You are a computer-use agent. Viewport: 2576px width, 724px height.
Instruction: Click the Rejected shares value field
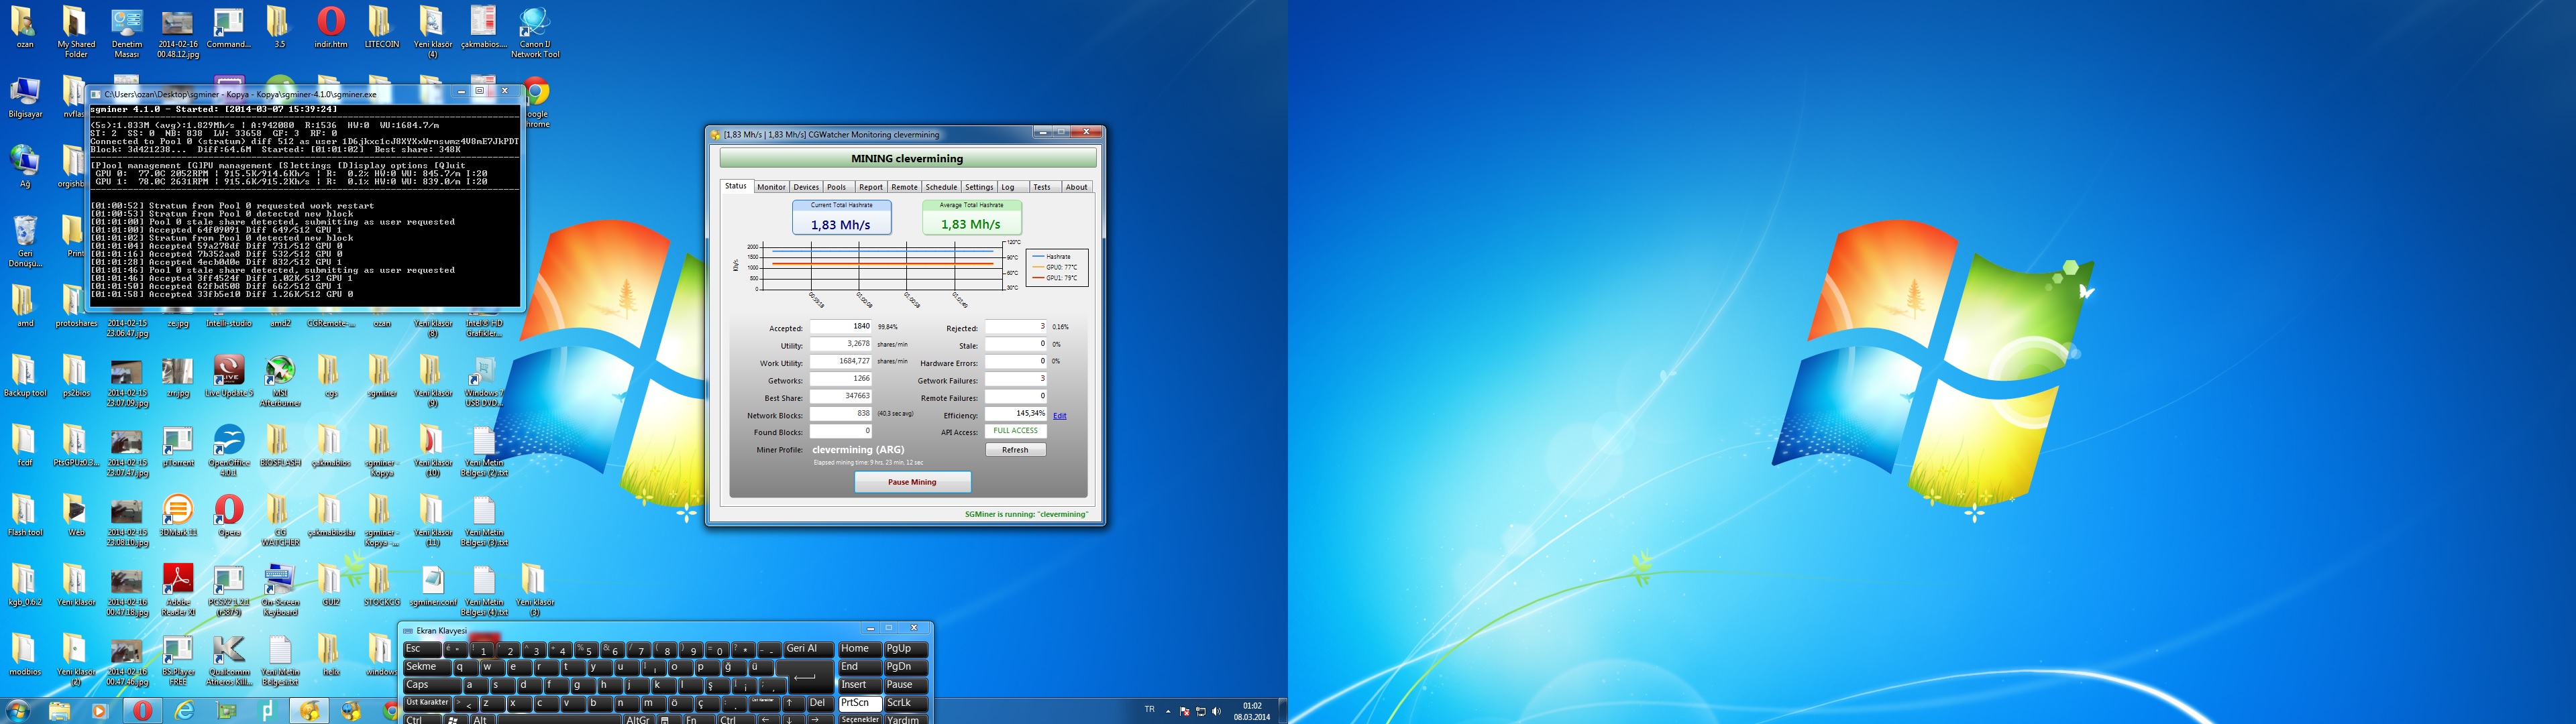[1016, 327]
